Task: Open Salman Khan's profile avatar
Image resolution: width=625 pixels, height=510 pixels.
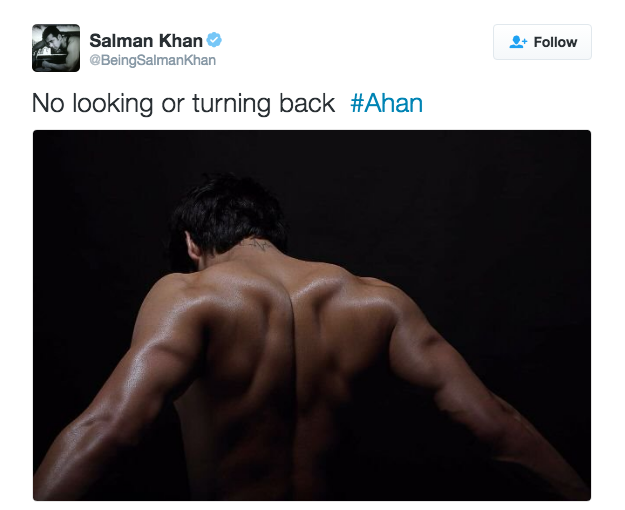Action: (56, 48)
